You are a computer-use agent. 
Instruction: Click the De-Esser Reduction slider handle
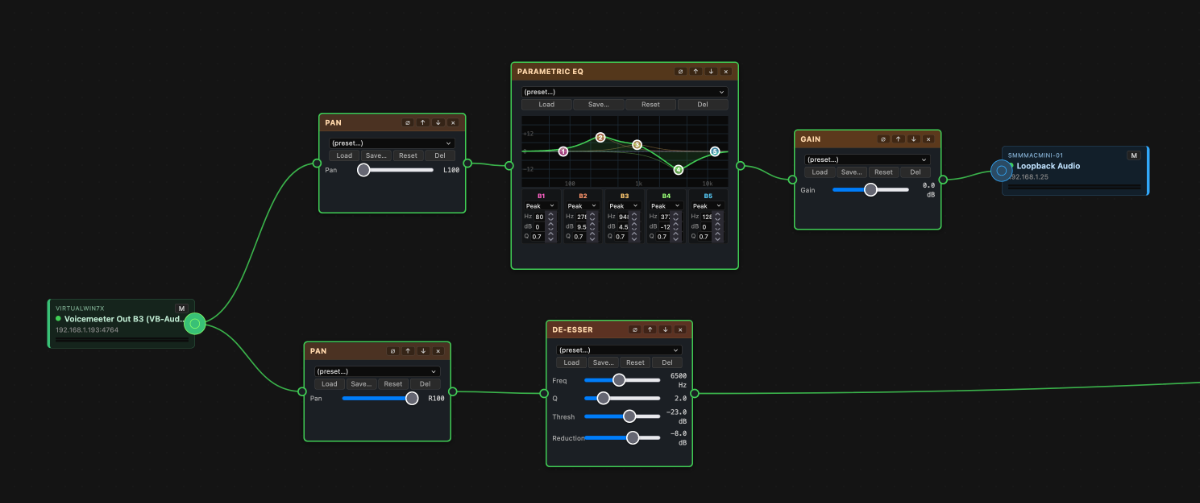coord(633,437)
